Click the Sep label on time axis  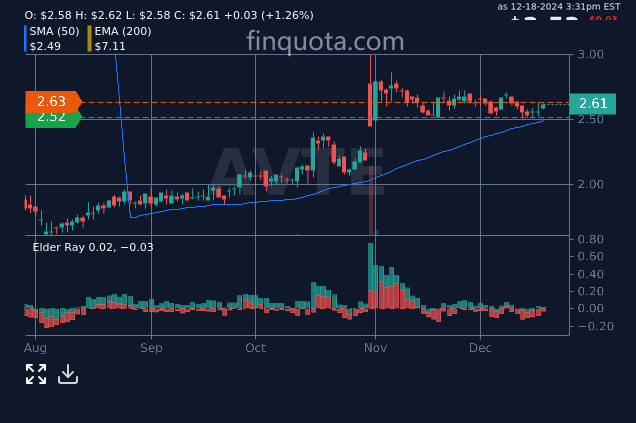[151, 348]
